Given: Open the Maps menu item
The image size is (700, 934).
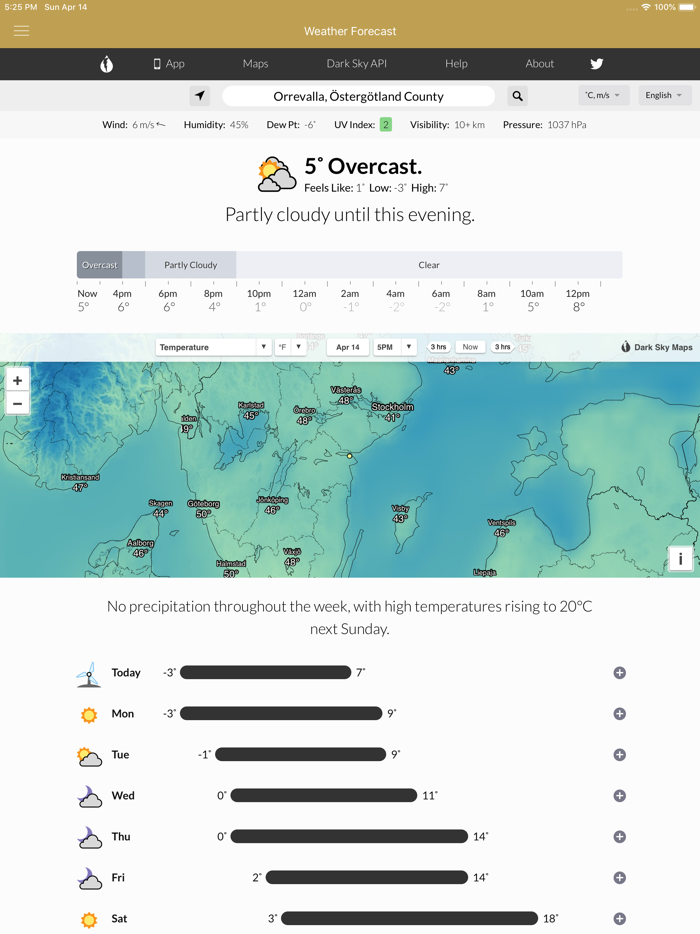Looking at the screenshot, I should click(256, 64).
